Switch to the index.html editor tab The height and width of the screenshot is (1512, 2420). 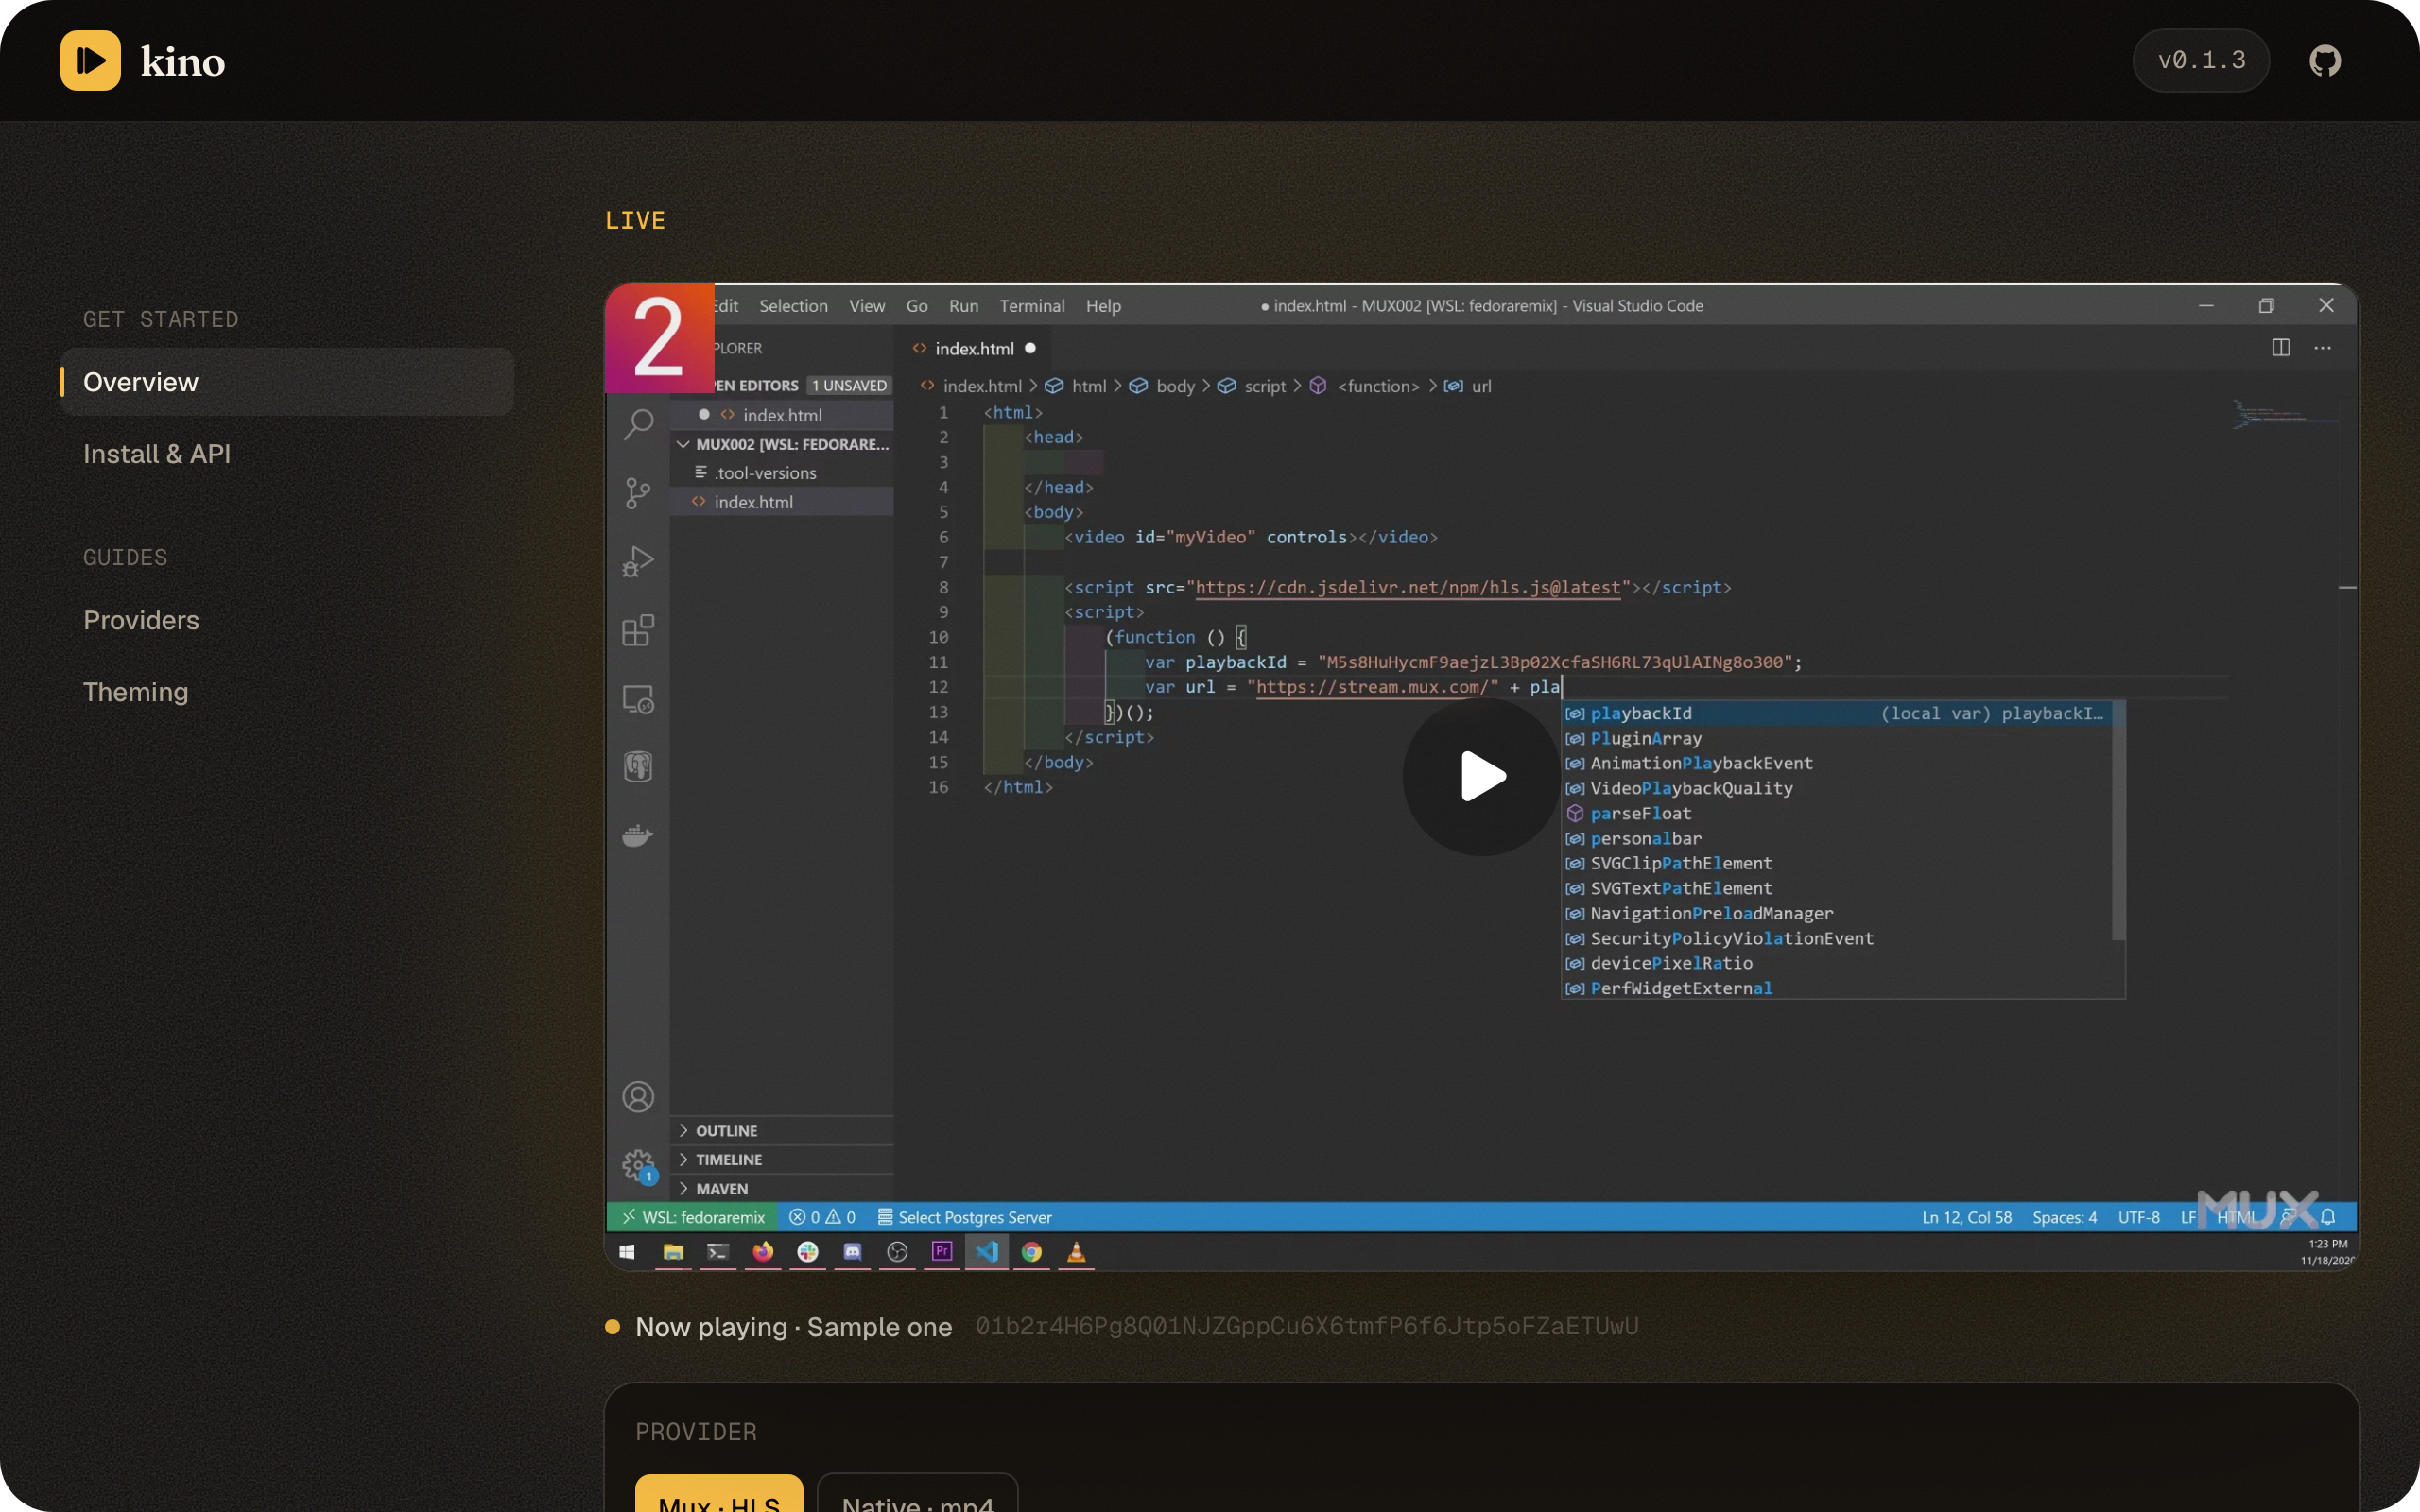pyautogui.click(x=973, y=349)
